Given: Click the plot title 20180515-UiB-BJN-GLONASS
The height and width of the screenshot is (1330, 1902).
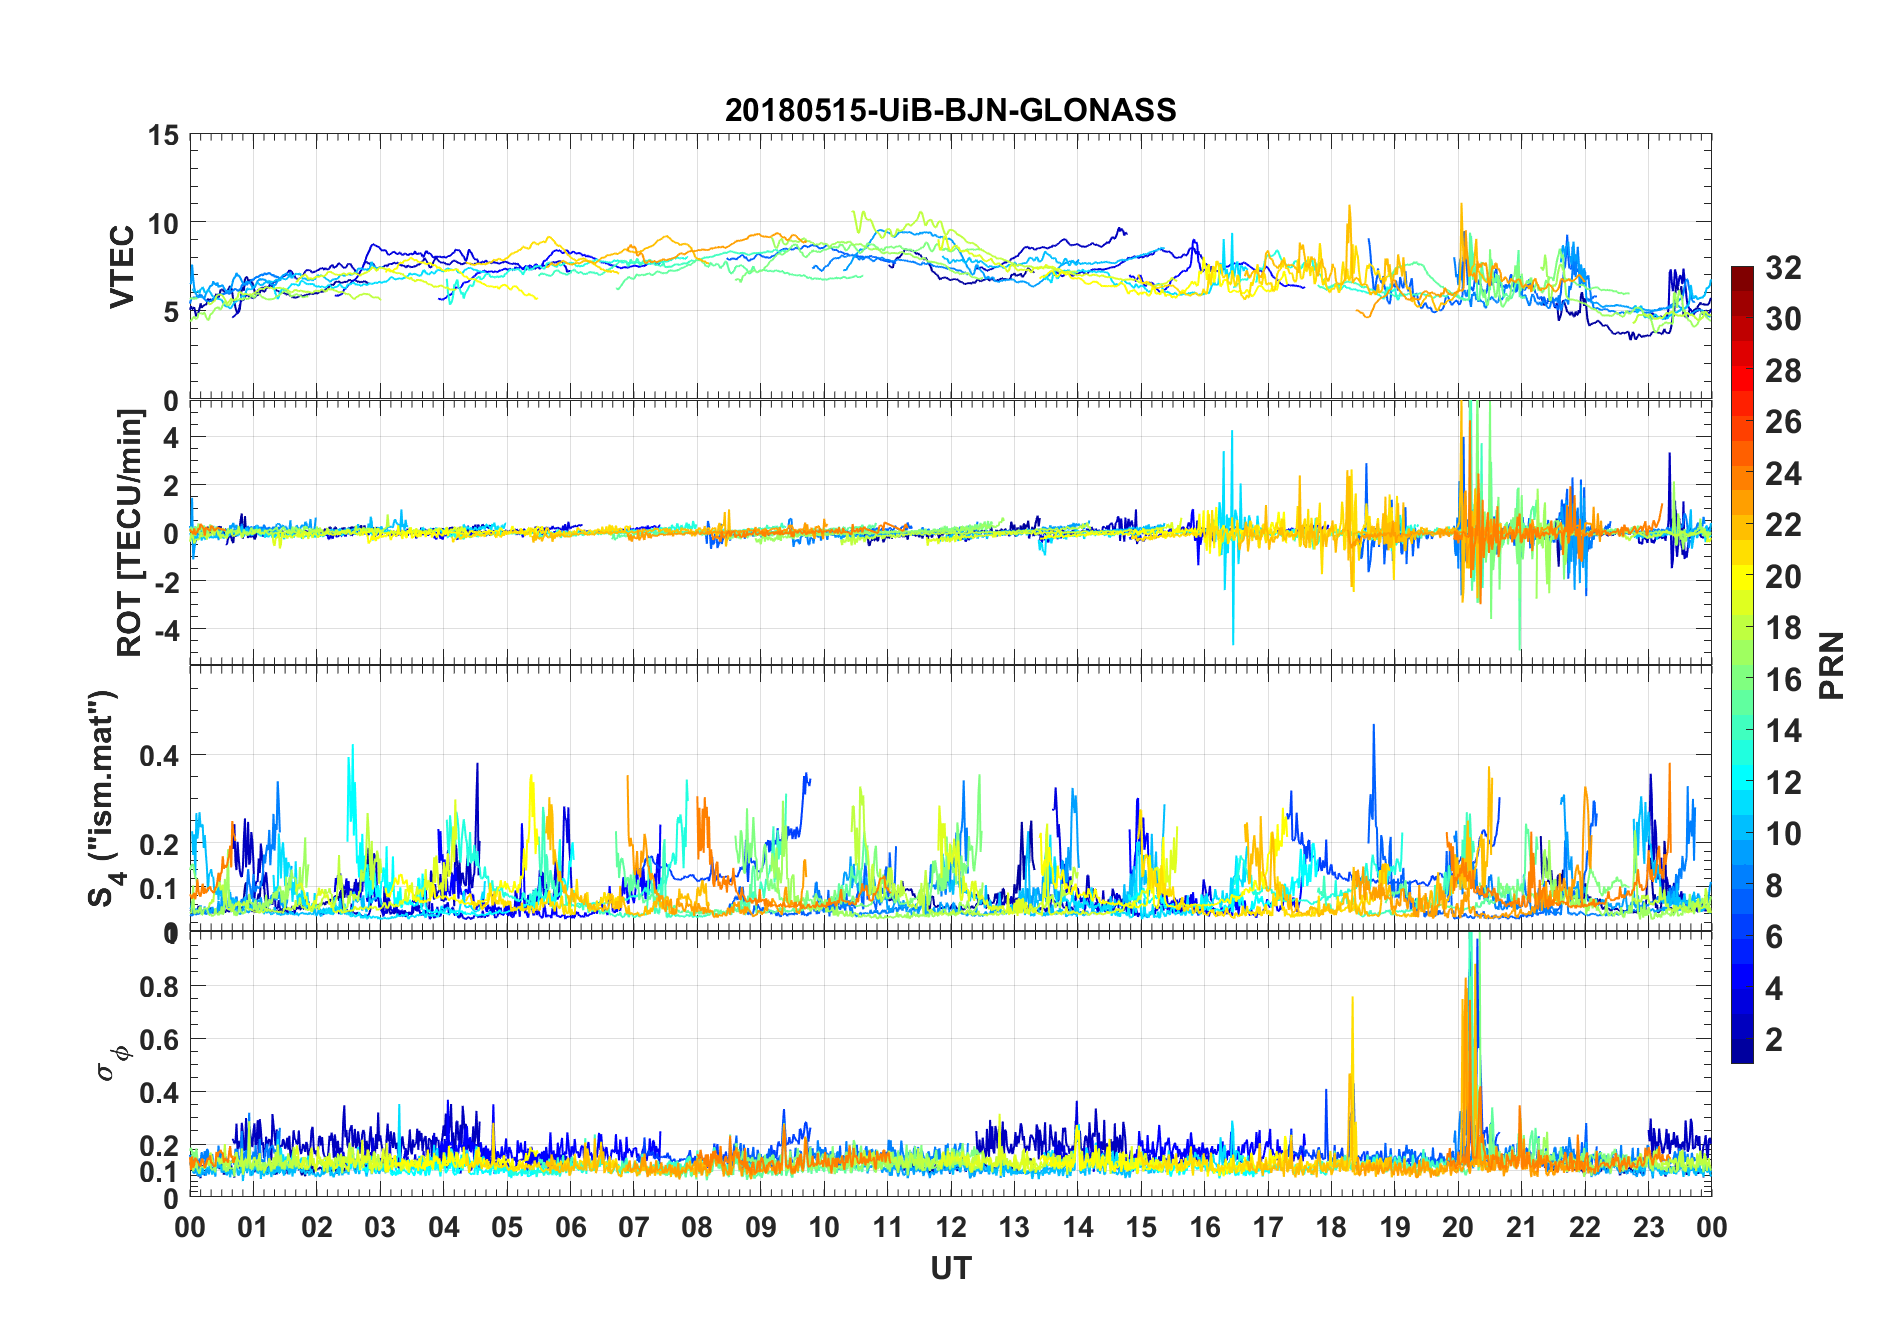Looking at the screenshot, I should [x=950, y=109].
